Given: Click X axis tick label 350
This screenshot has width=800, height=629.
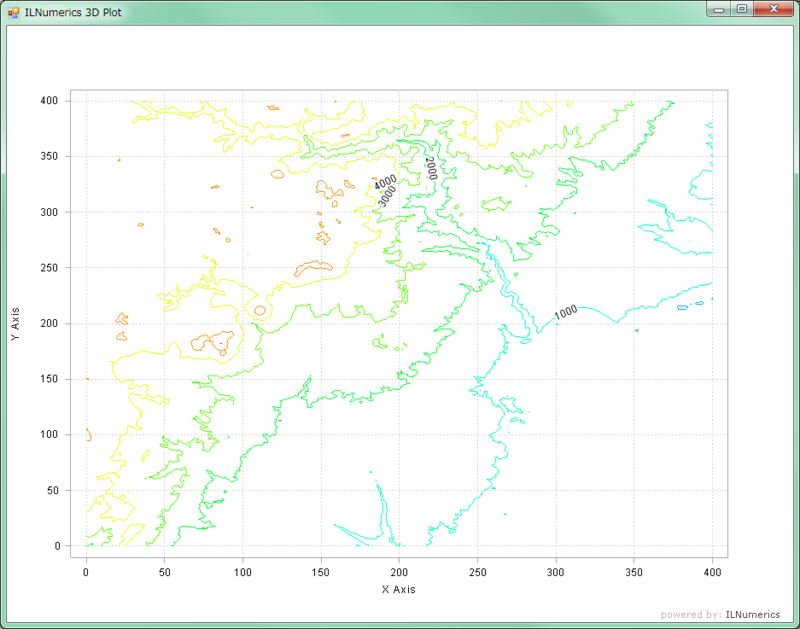Looking at the screenshot, I should (634, 572).
